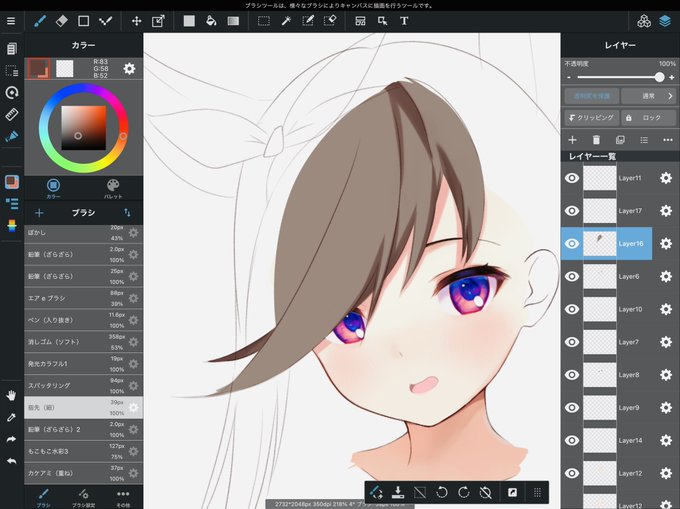Open settings gear for エアーブラシ brush

point(134,298)
